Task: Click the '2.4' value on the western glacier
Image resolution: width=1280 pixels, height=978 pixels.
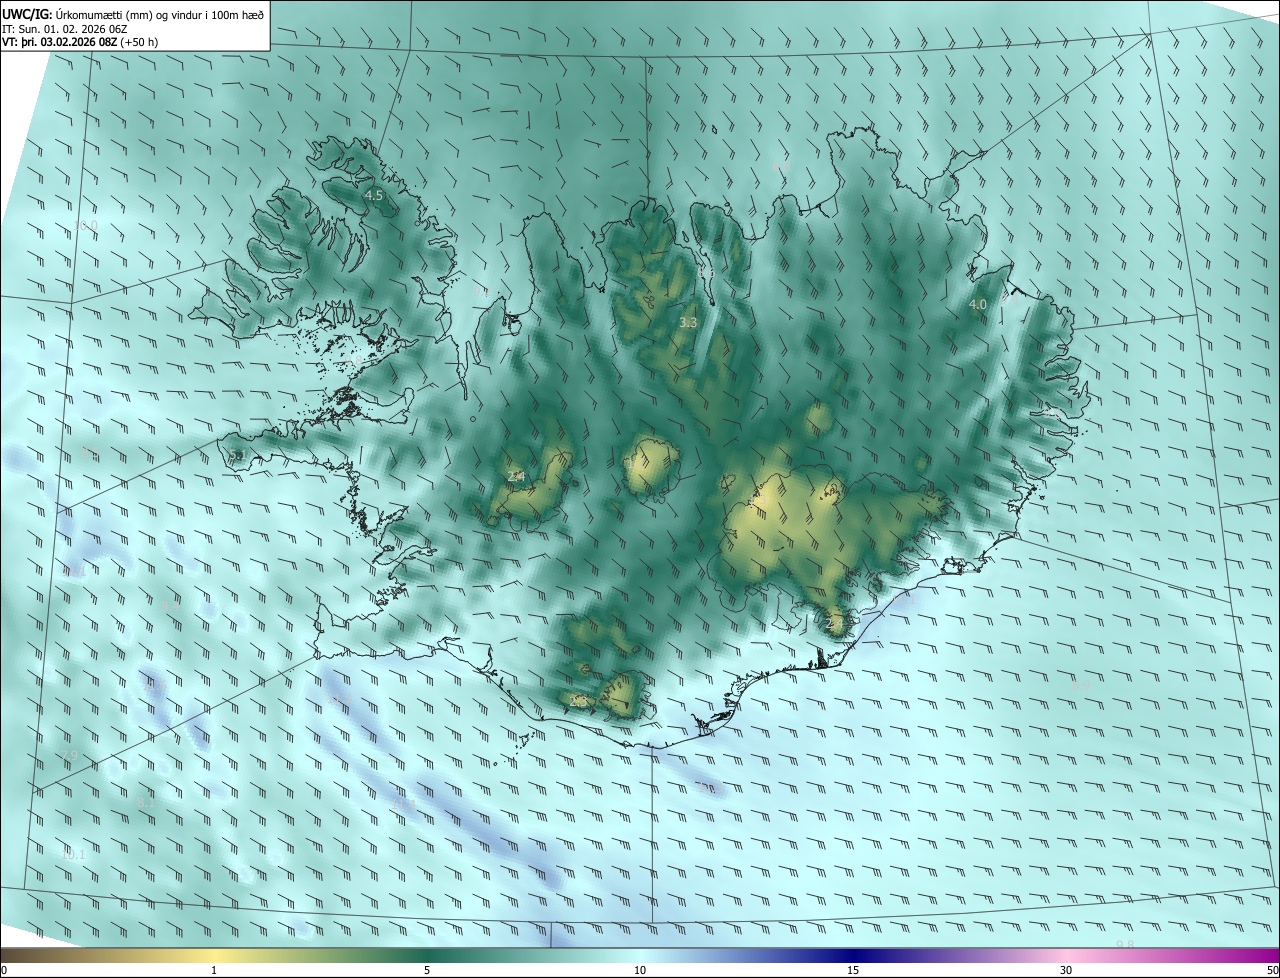Action: click(516, 477)
